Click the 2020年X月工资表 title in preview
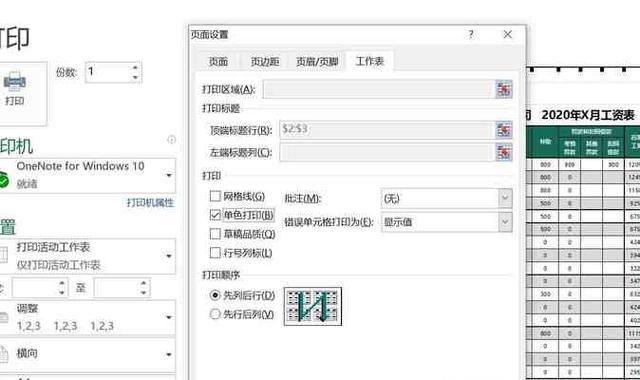The image size is (640, 380). tap(588, 116)
